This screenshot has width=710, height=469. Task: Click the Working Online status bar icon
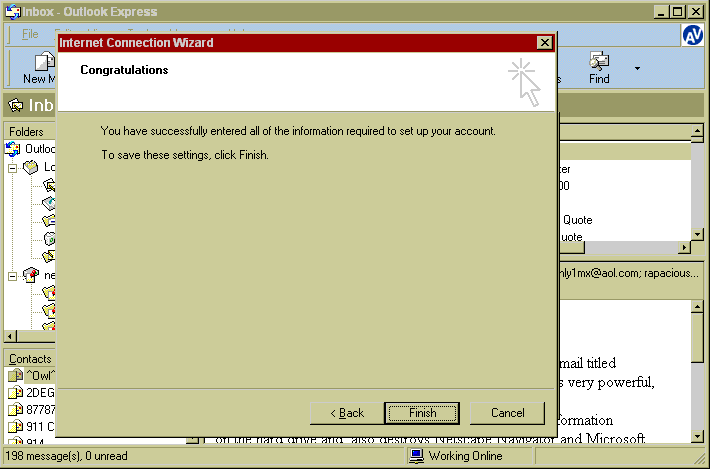[417, 455]
